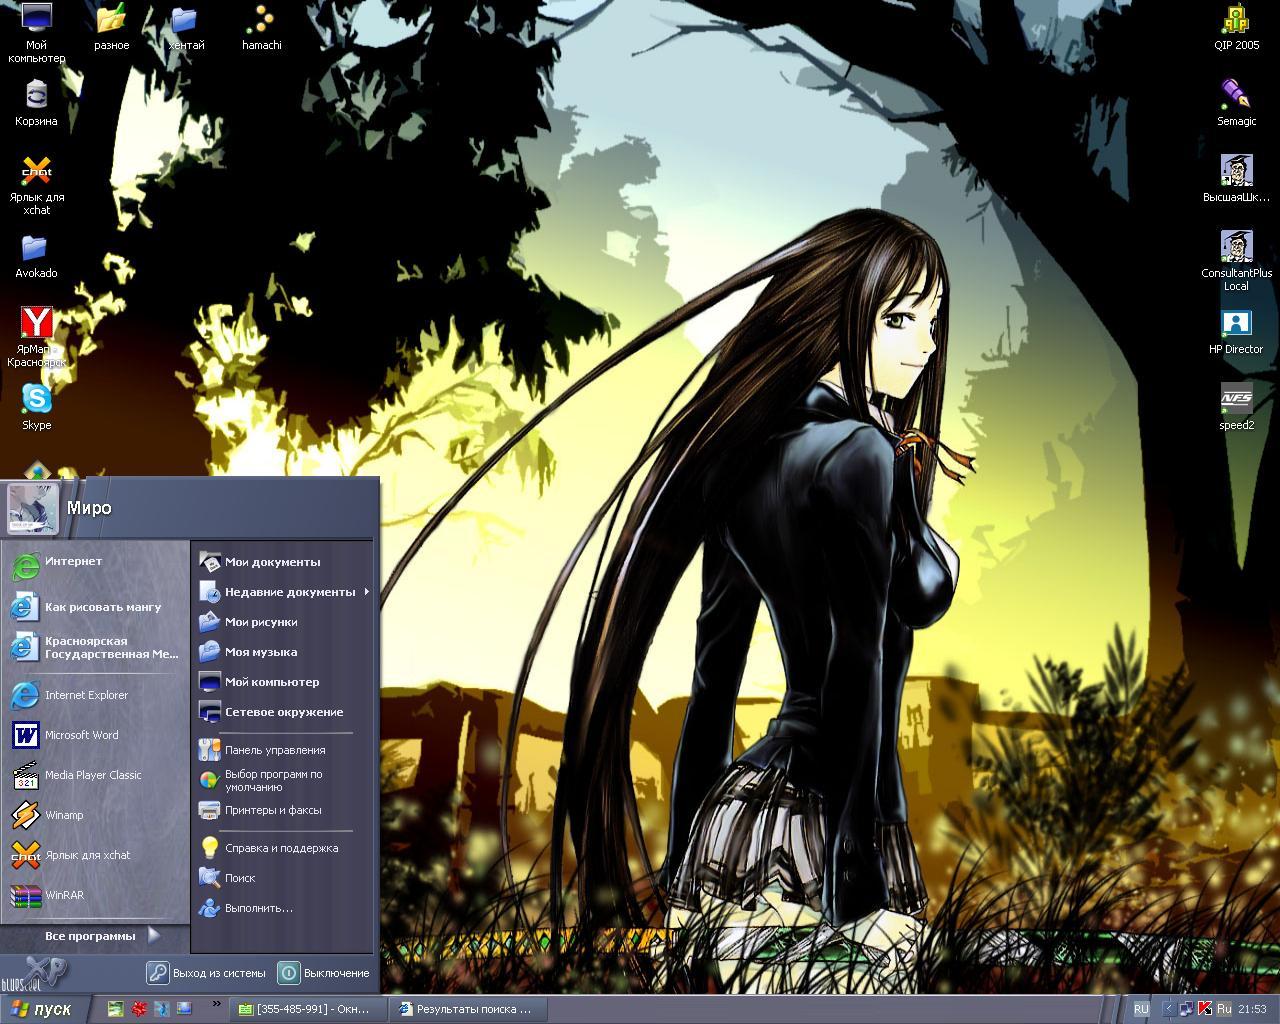The height and width of the screenshot is (1024, 1280).
Task: Open Принтеры и факсы
Action: pyautogui.click(x=284, y=810)
